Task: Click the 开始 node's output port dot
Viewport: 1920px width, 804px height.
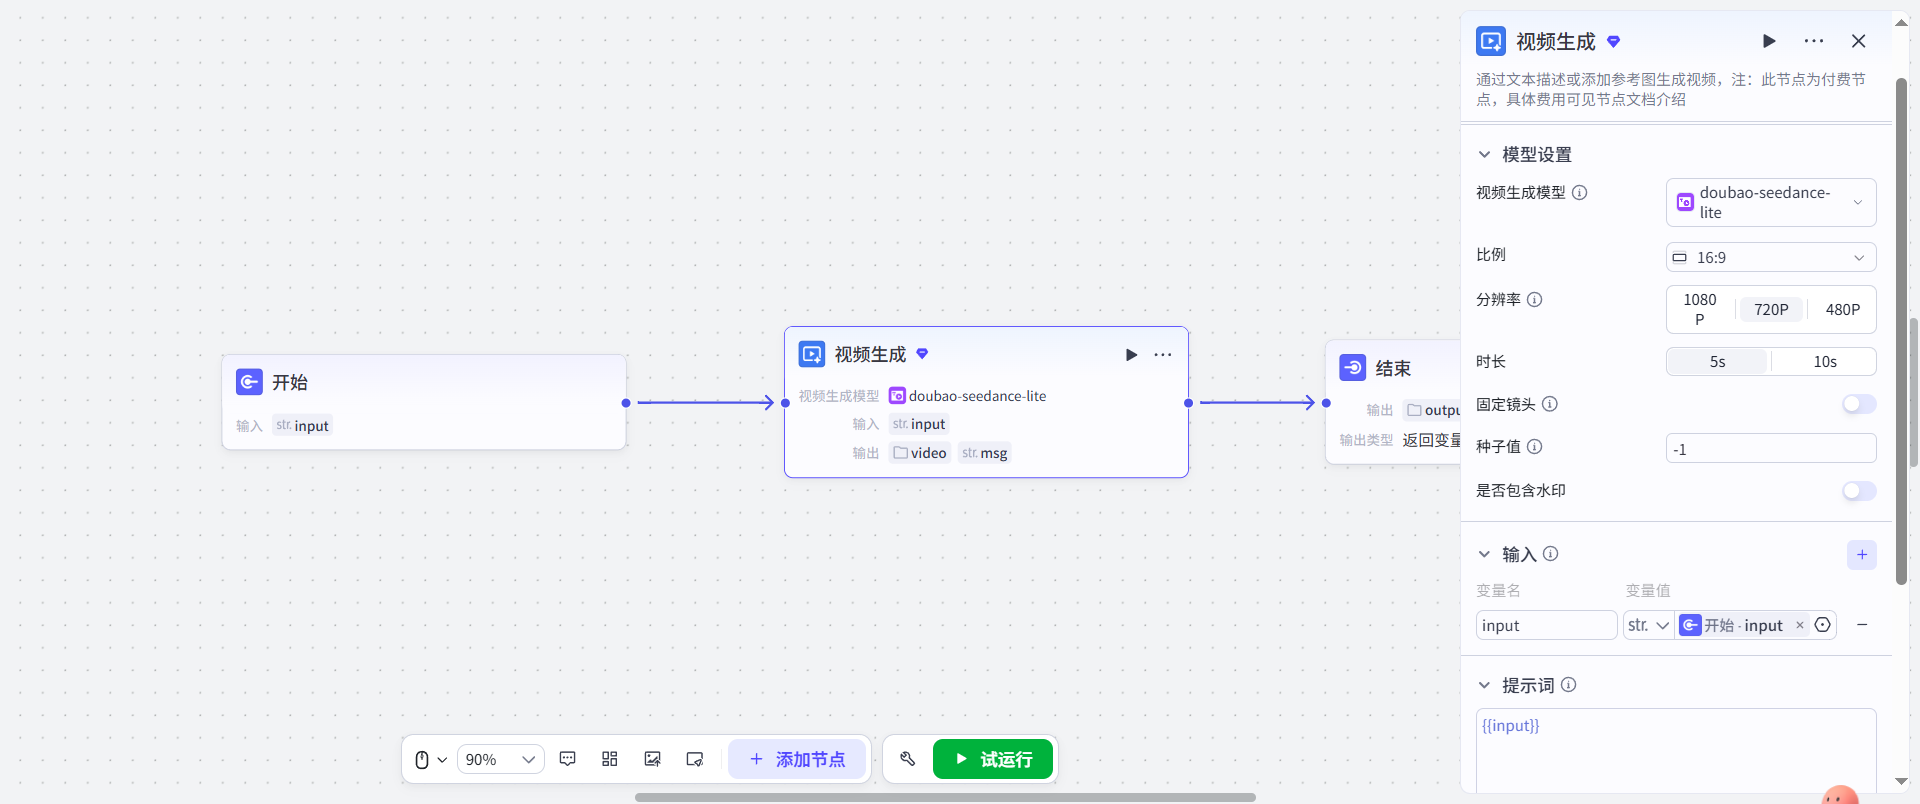Action: coord(626,403)
